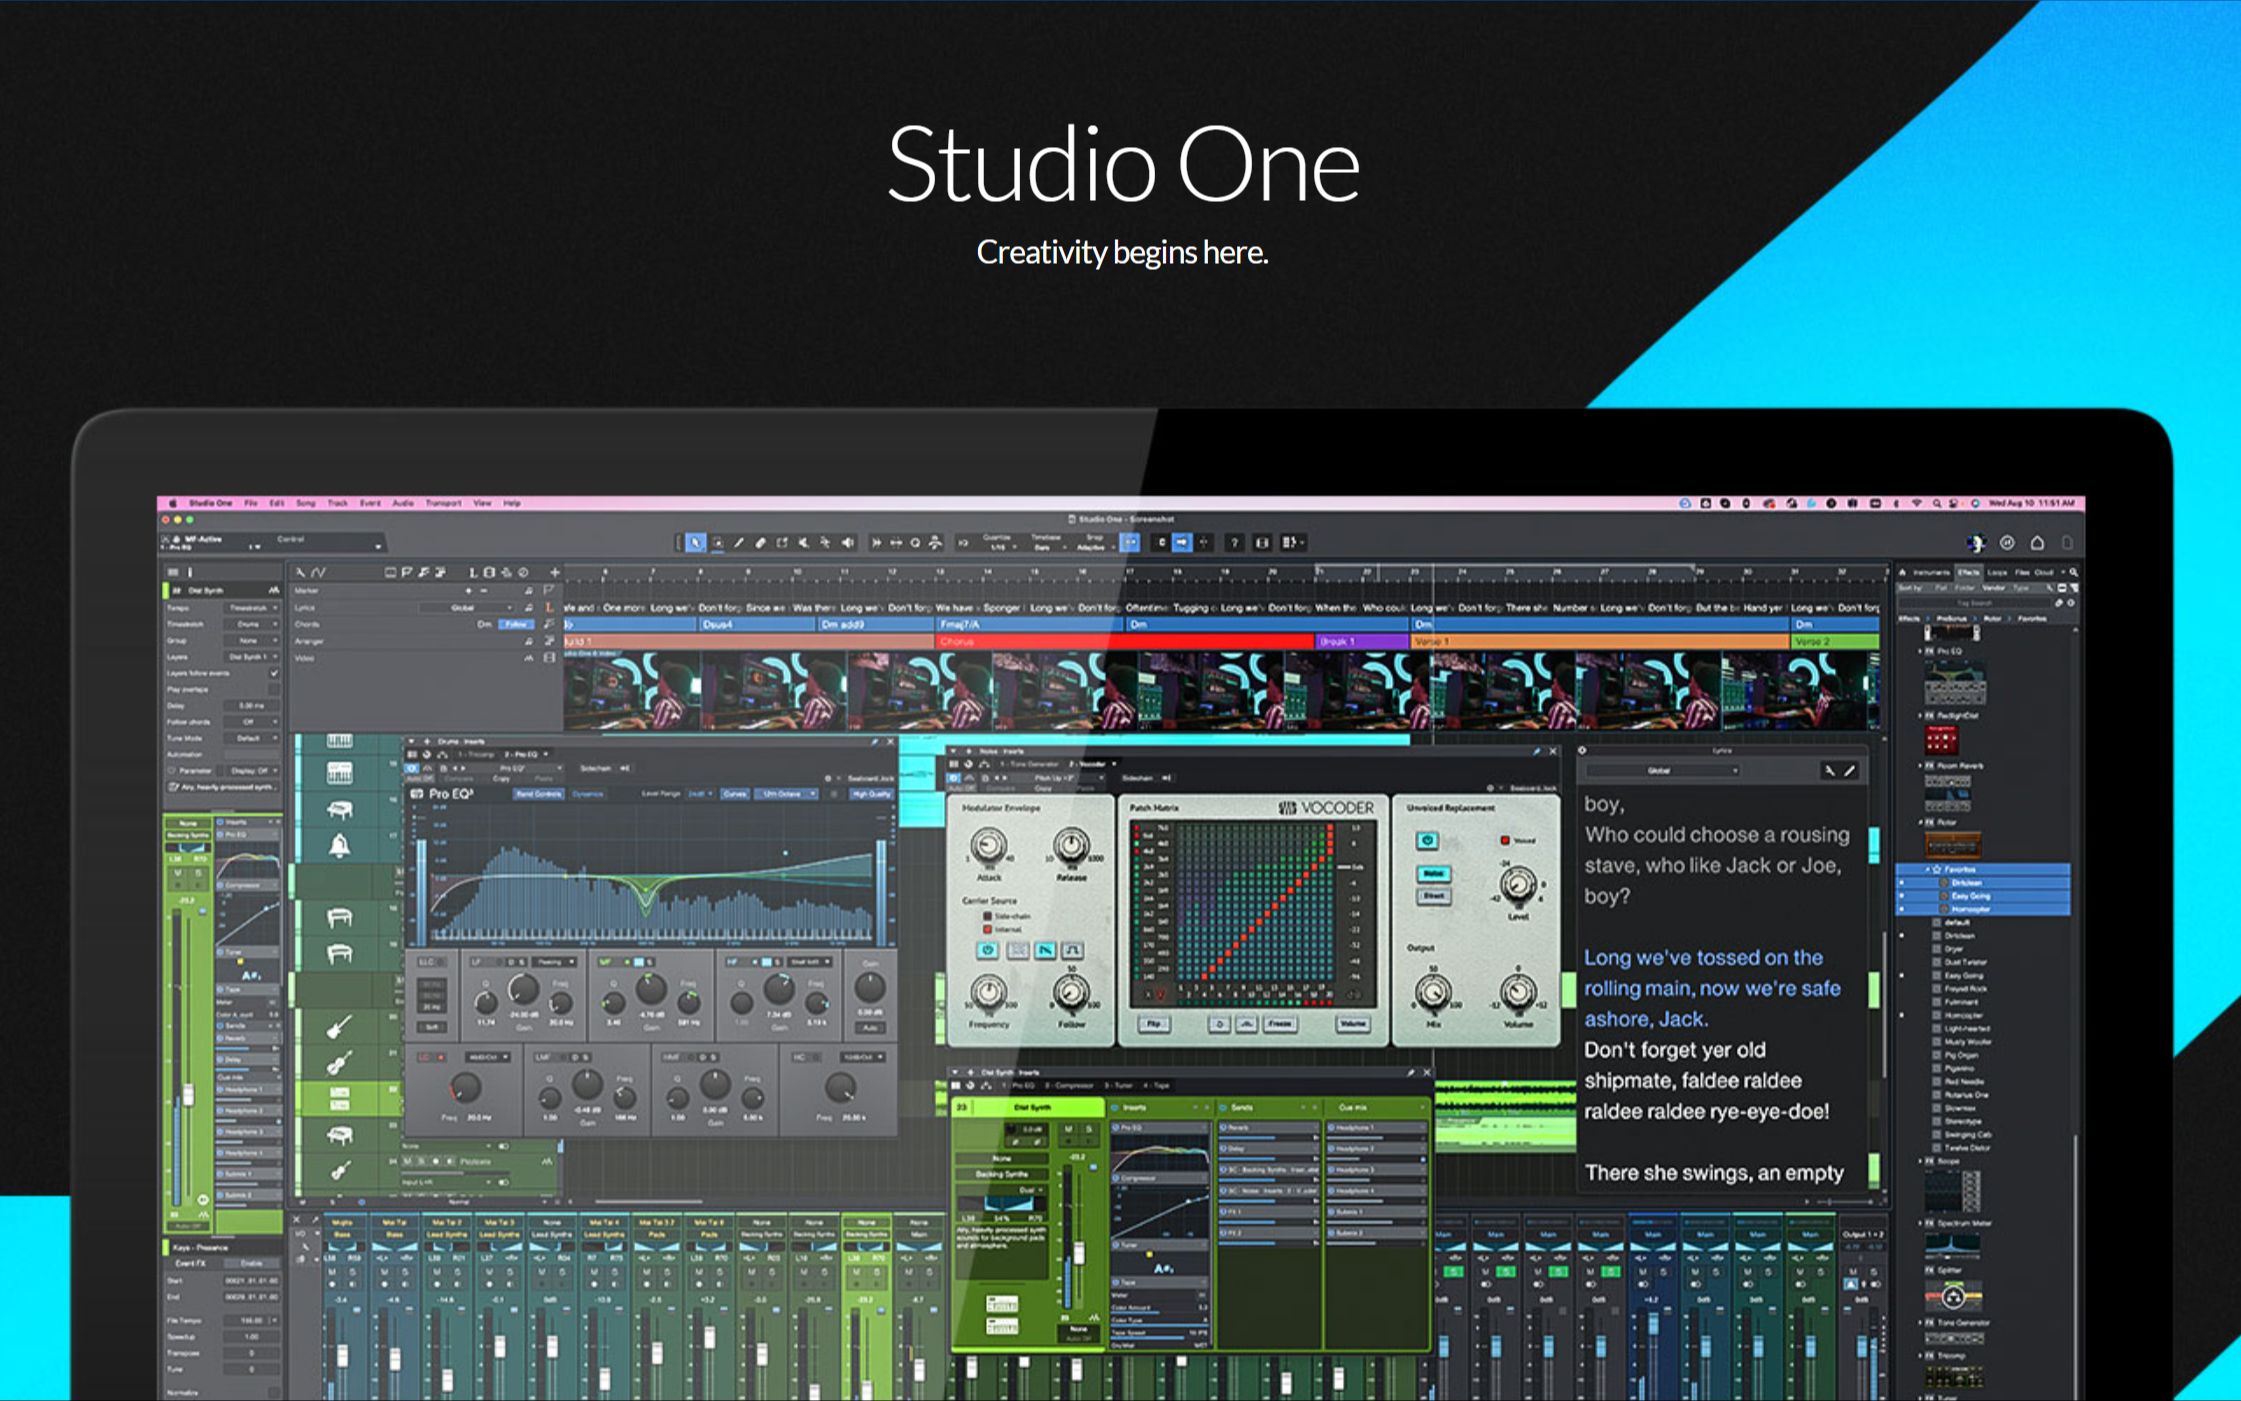The height and width of the screenshot is (1401, 2241).
Task: Switch to the Instruments browser tab
Action: [1931, 573]
